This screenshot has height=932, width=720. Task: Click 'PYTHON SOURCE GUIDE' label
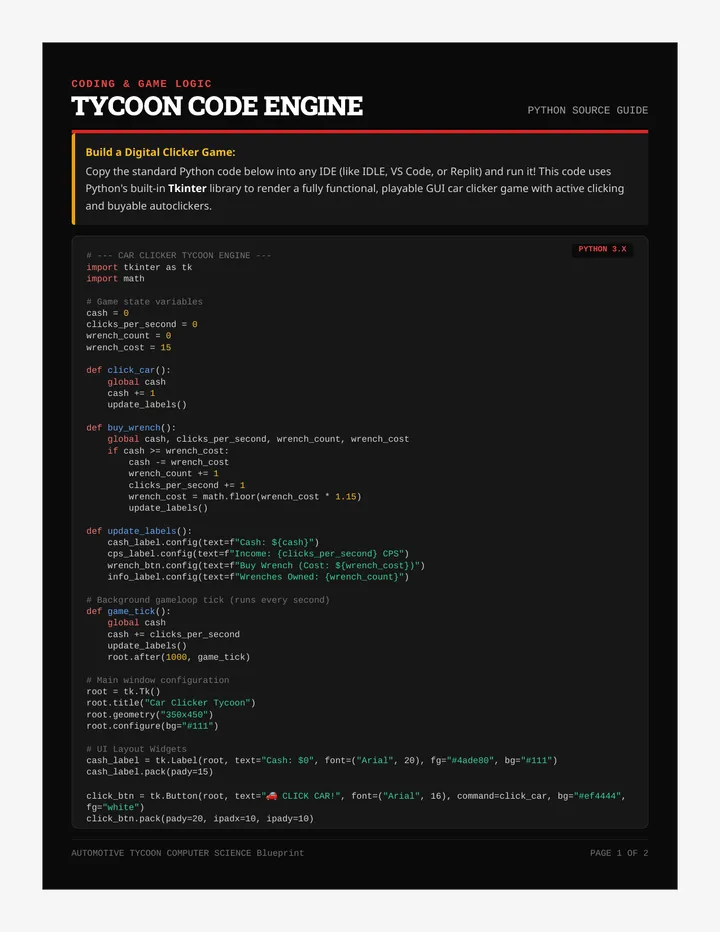coord(587,110)
